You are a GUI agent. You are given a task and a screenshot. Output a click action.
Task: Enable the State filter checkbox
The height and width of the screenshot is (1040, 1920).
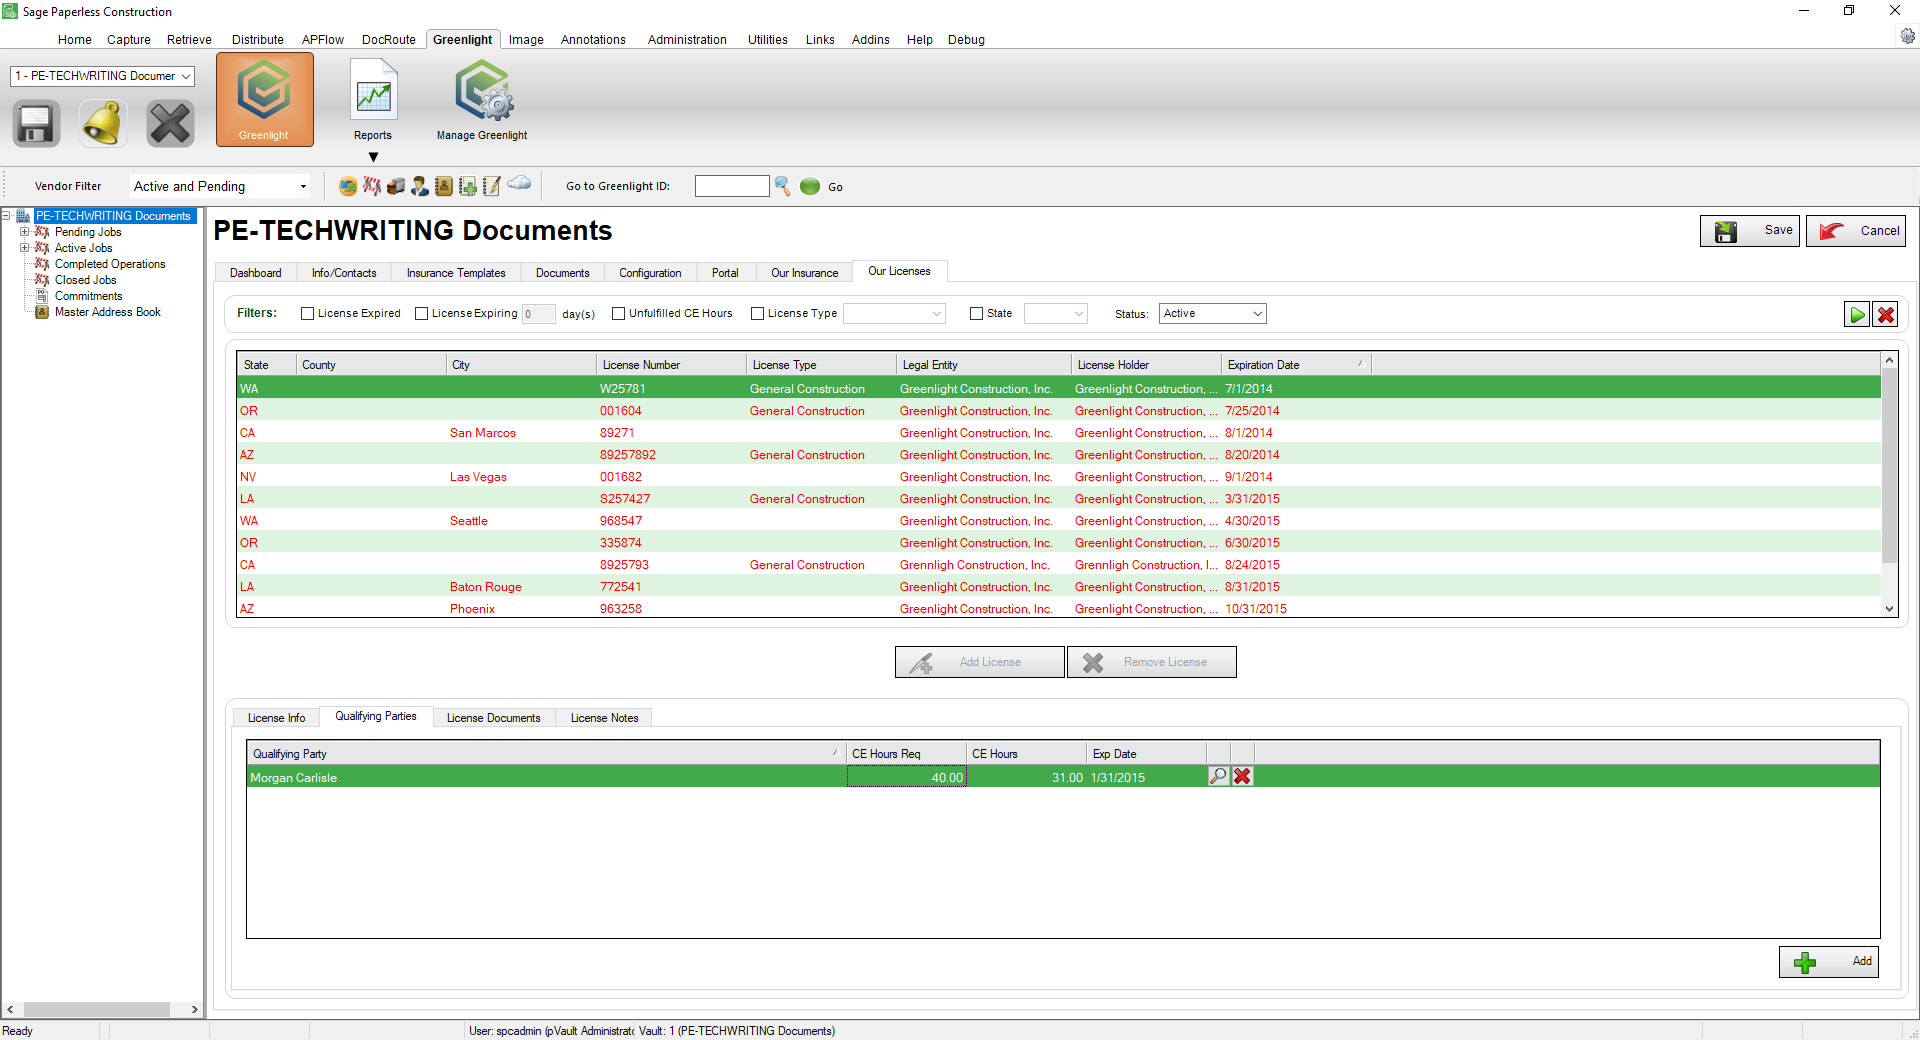tap(977, 314)
